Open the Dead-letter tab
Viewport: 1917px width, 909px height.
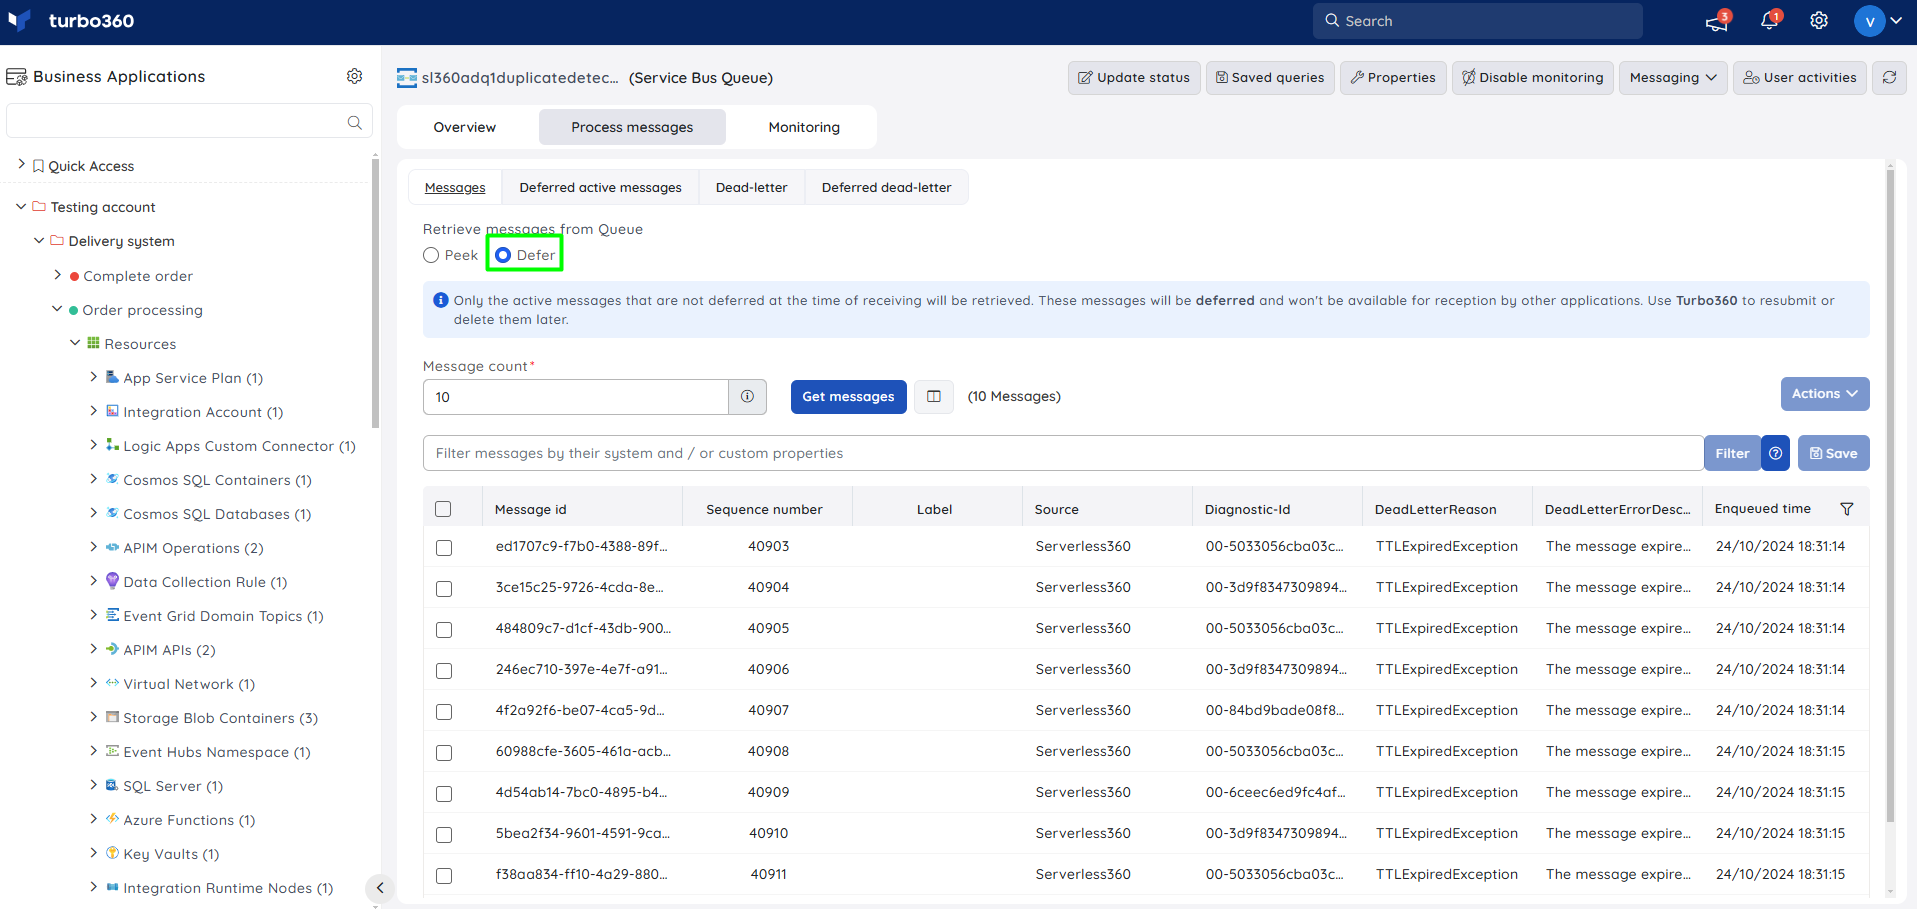pos(752,187)
